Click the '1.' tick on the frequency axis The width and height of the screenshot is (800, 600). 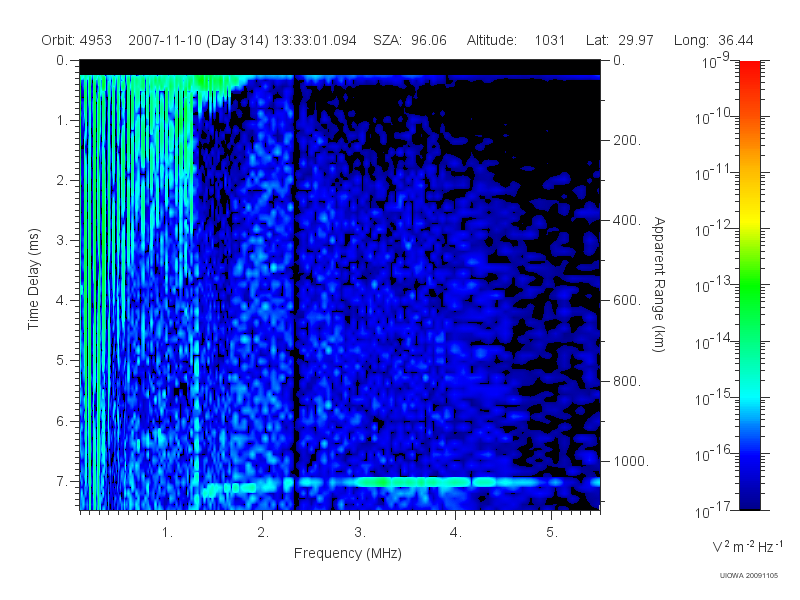[167, 532]
